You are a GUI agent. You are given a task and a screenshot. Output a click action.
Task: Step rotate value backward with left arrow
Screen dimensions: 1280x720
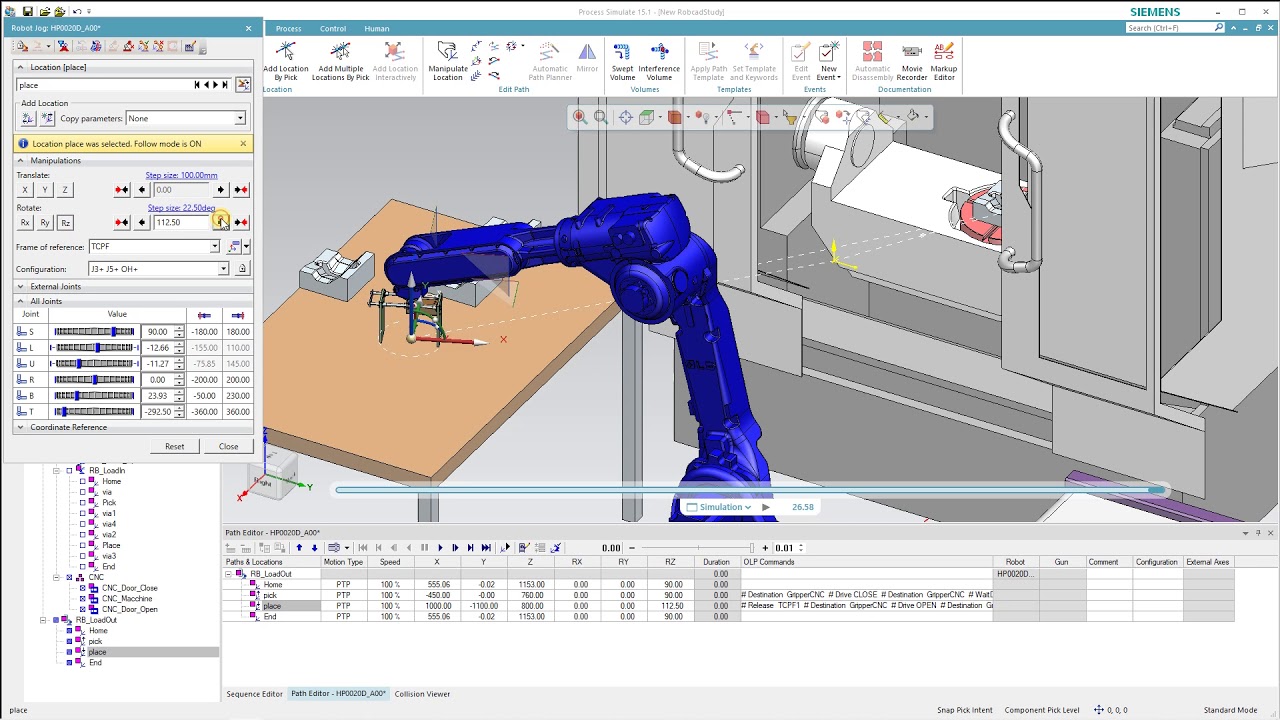141,222
